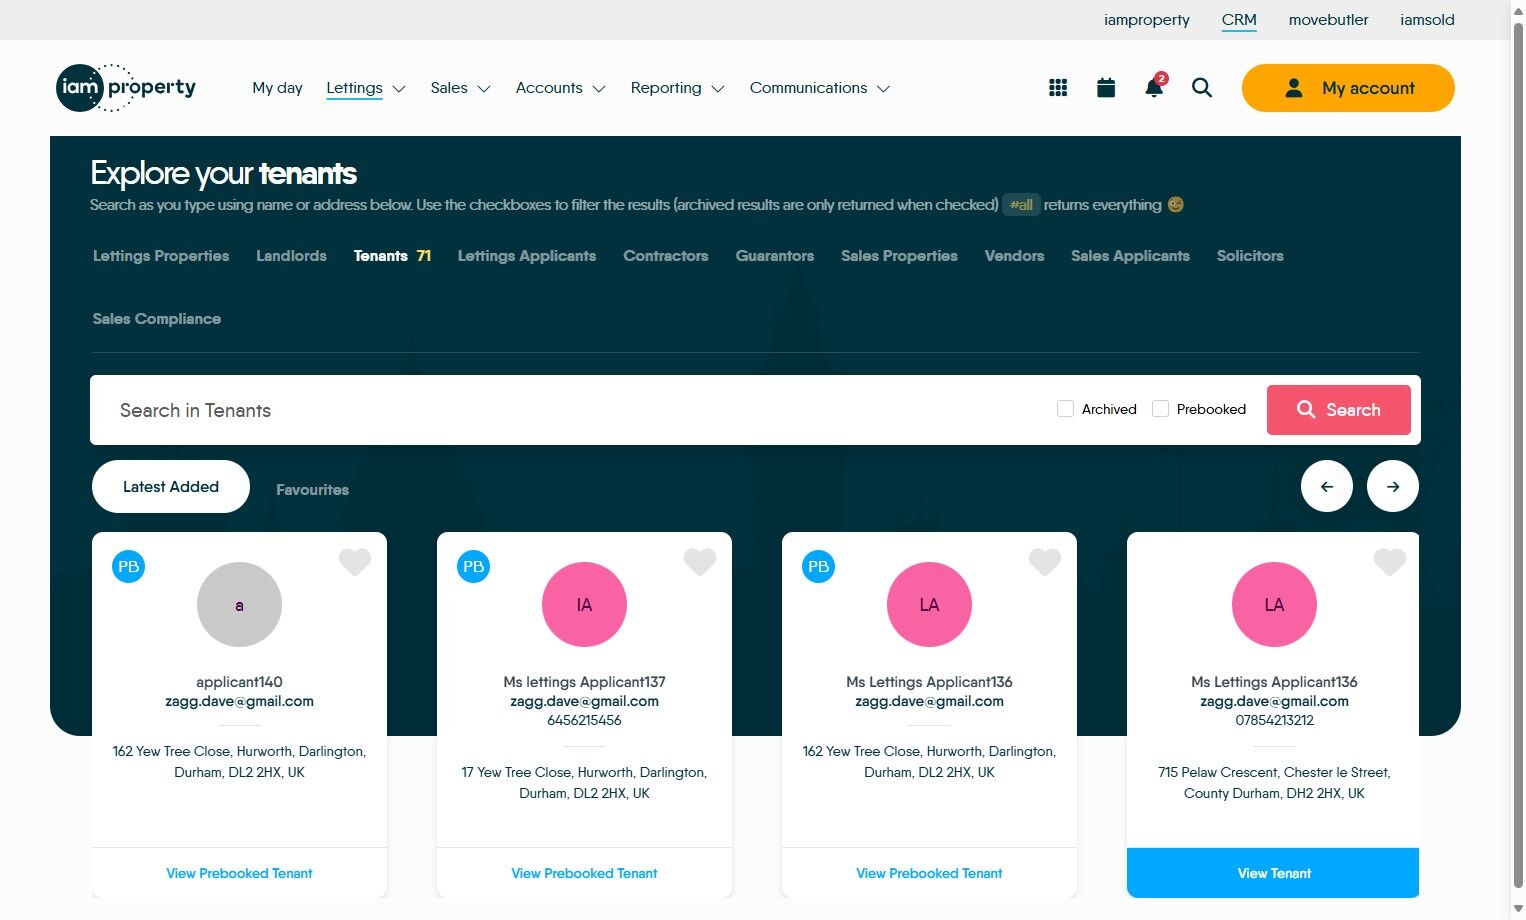Screen dimensions: 1526x920
Task: Open the Vendors tab
Action: (1014, 256)
